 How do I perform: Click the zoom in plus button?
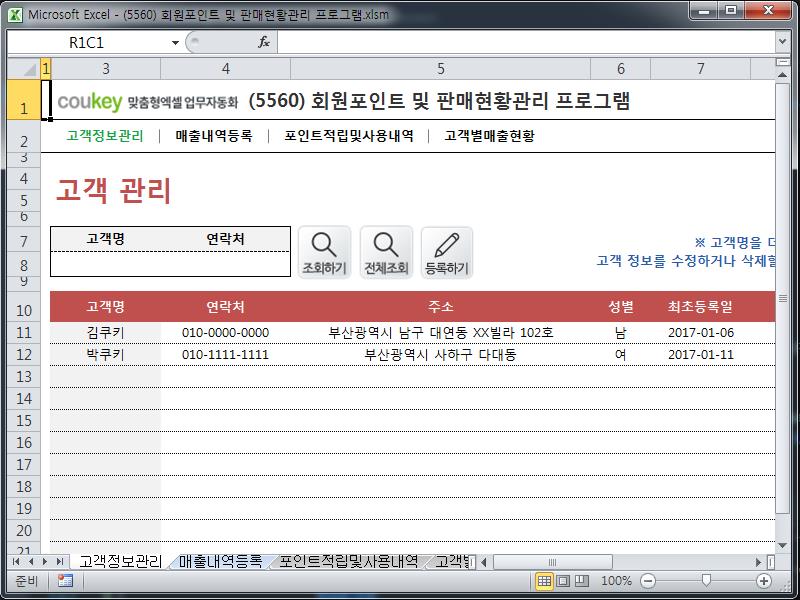764,581
